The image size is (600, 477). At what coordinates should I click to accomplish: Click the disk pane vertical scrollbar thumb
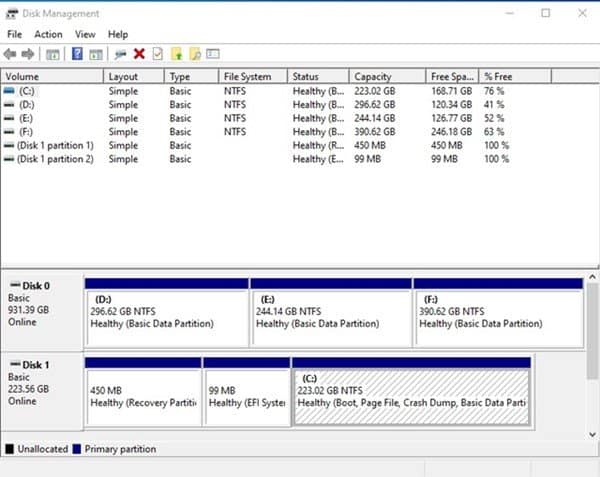[x=592, y=331]
